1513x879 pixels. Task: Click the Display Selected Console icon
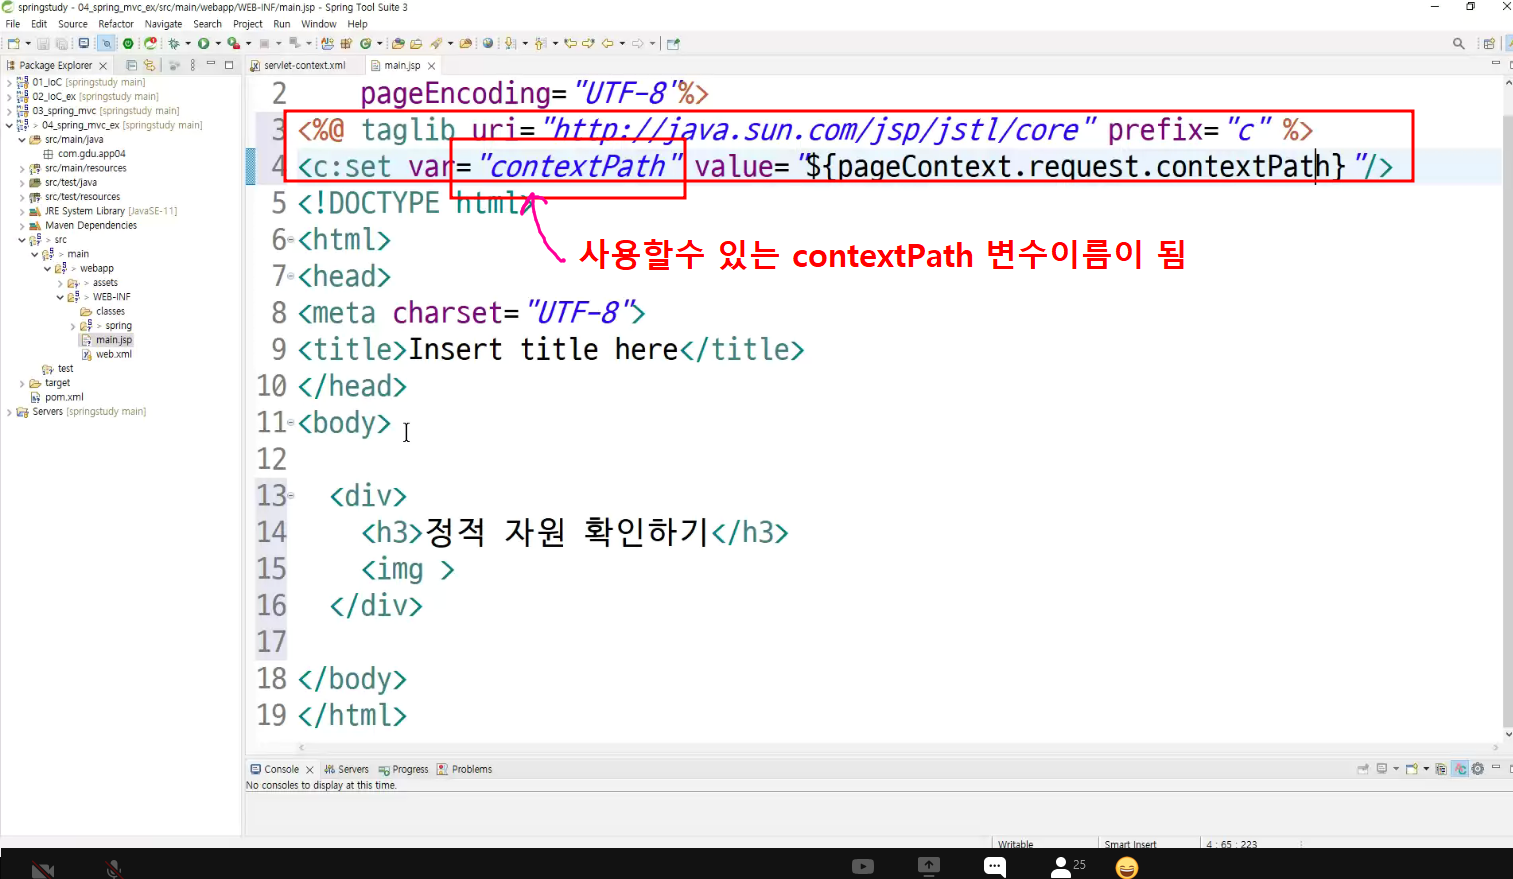(1381, 769)
